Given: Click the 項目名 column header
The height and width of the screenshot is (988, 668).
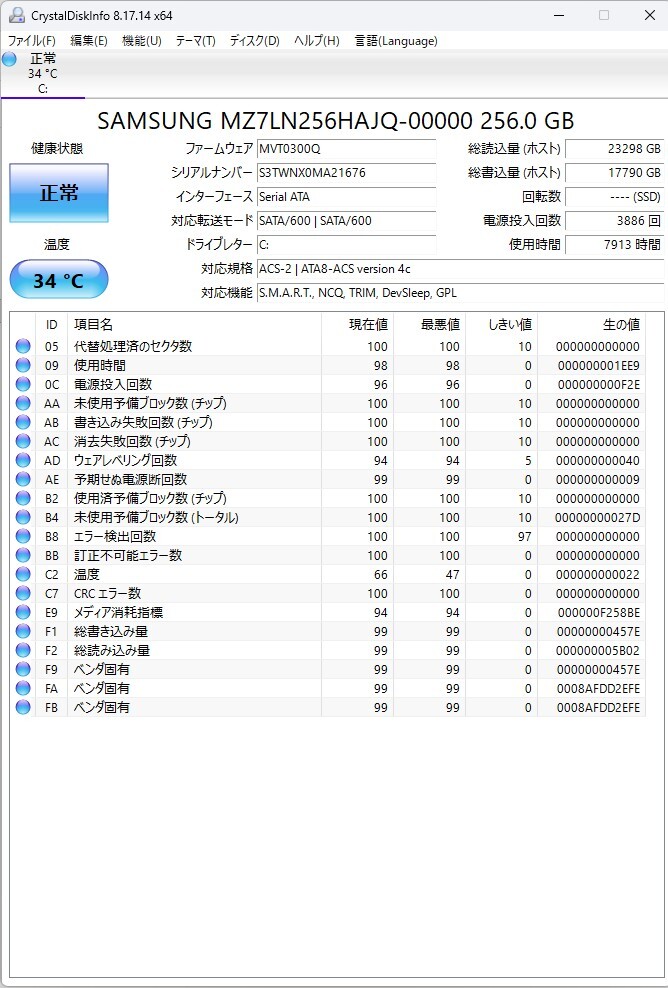Looking at the screenshot, I should pyautogui.click(x=194, y=325).
